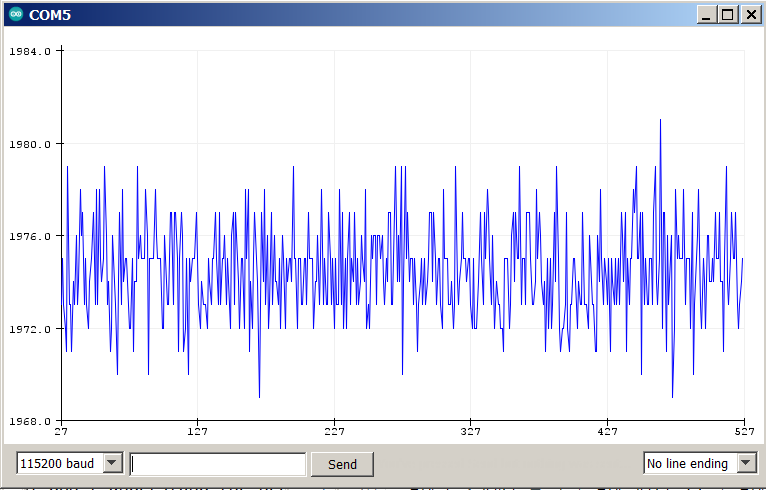This screenshot has width=766, height=490.
Task: Click the 1984.0 y-axis label
Action: [30, 51]
